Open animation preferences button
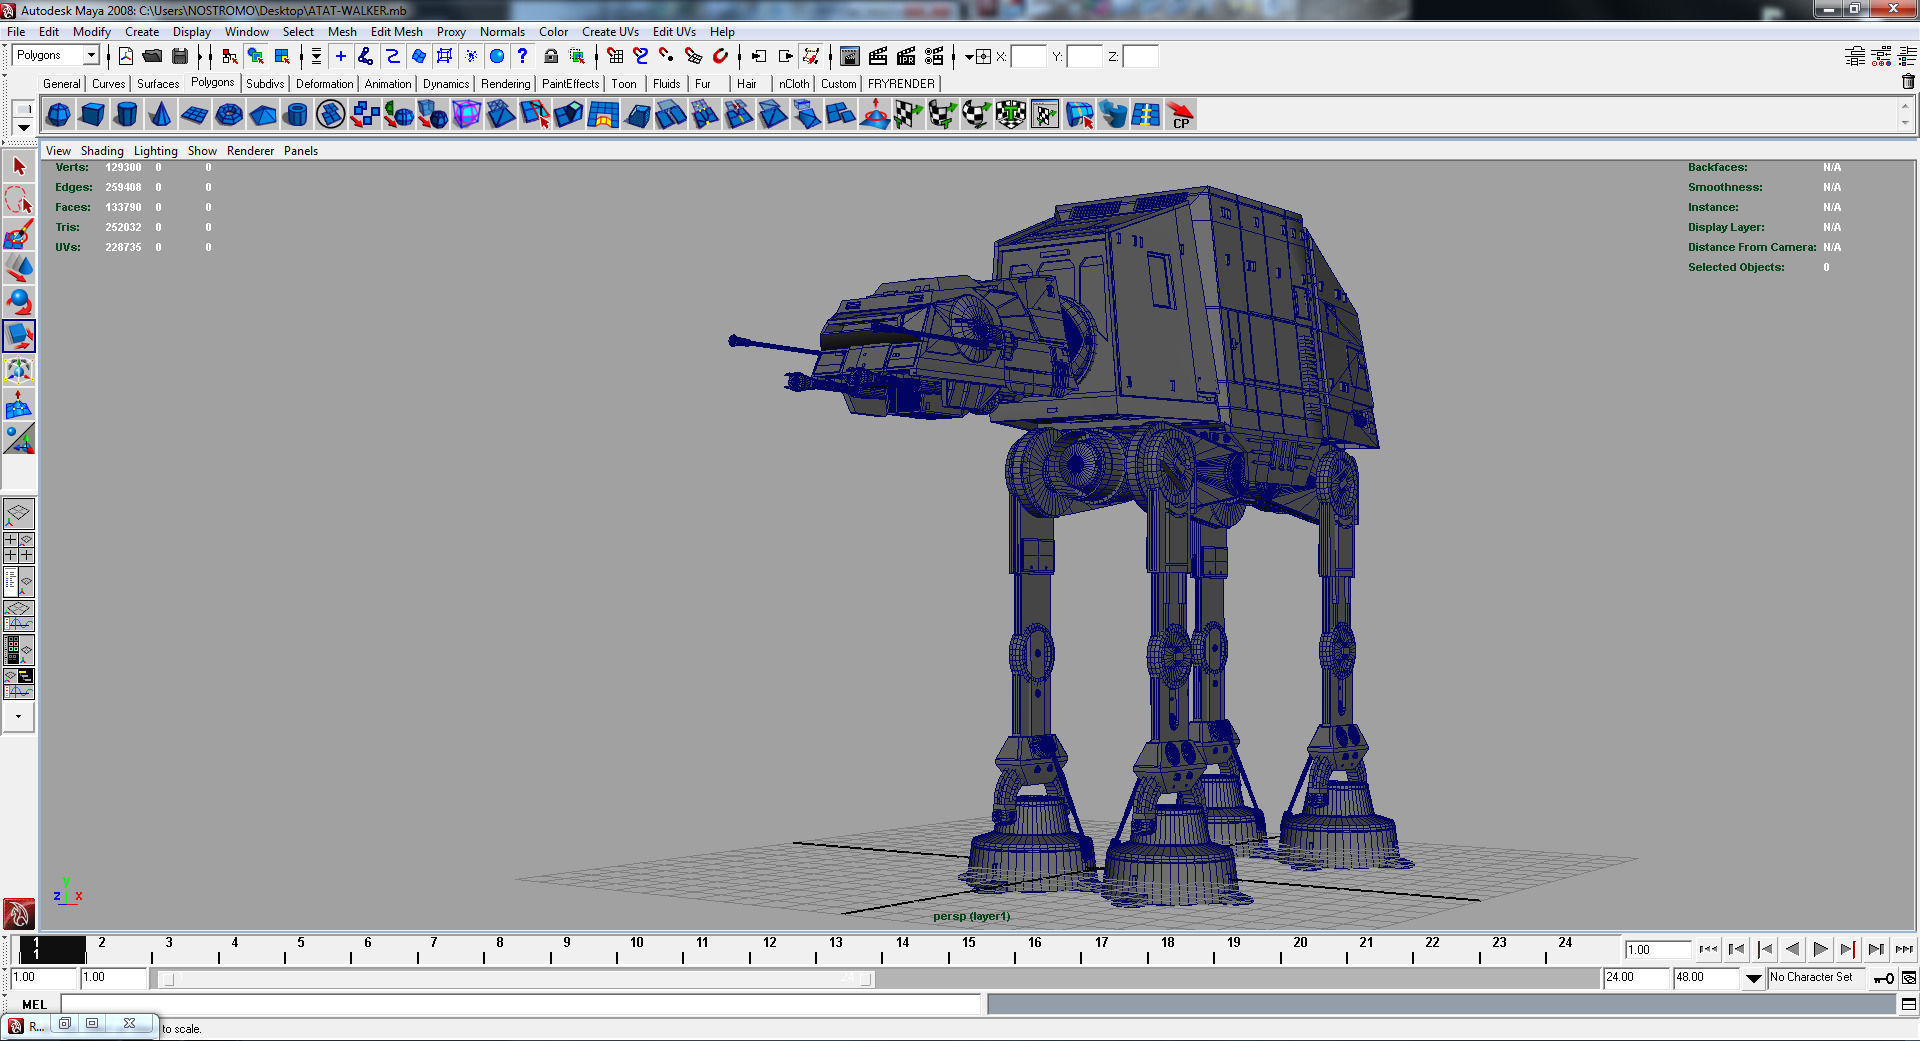Screen dimensions: 1920x1041 click(1909, 978)
